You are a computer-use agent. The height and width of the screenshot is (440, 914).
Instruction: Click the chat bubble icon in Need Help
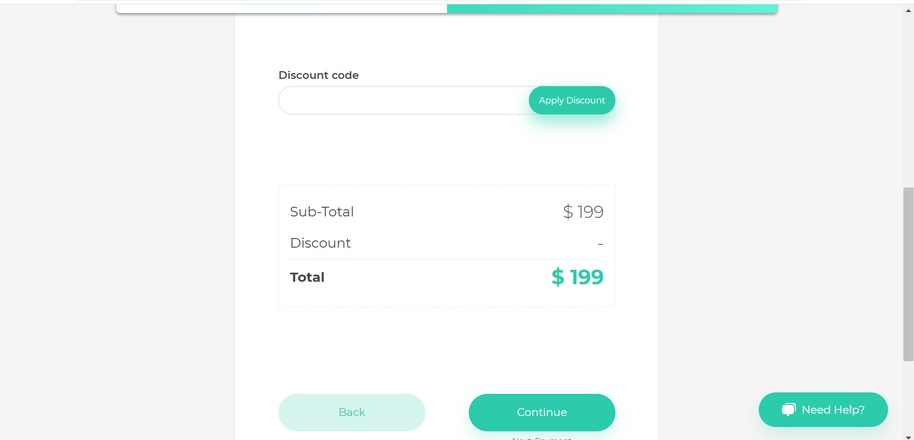pos(789,410)
